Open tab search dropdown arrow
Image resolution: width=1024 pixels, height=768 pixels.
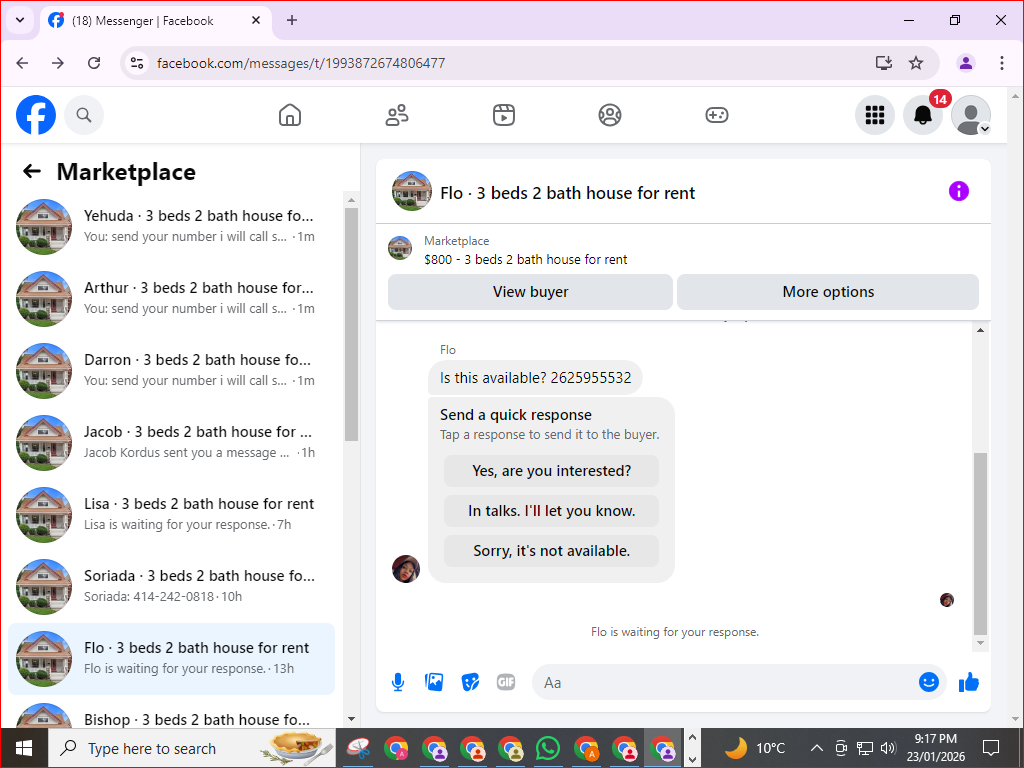(x=20, y=20)
